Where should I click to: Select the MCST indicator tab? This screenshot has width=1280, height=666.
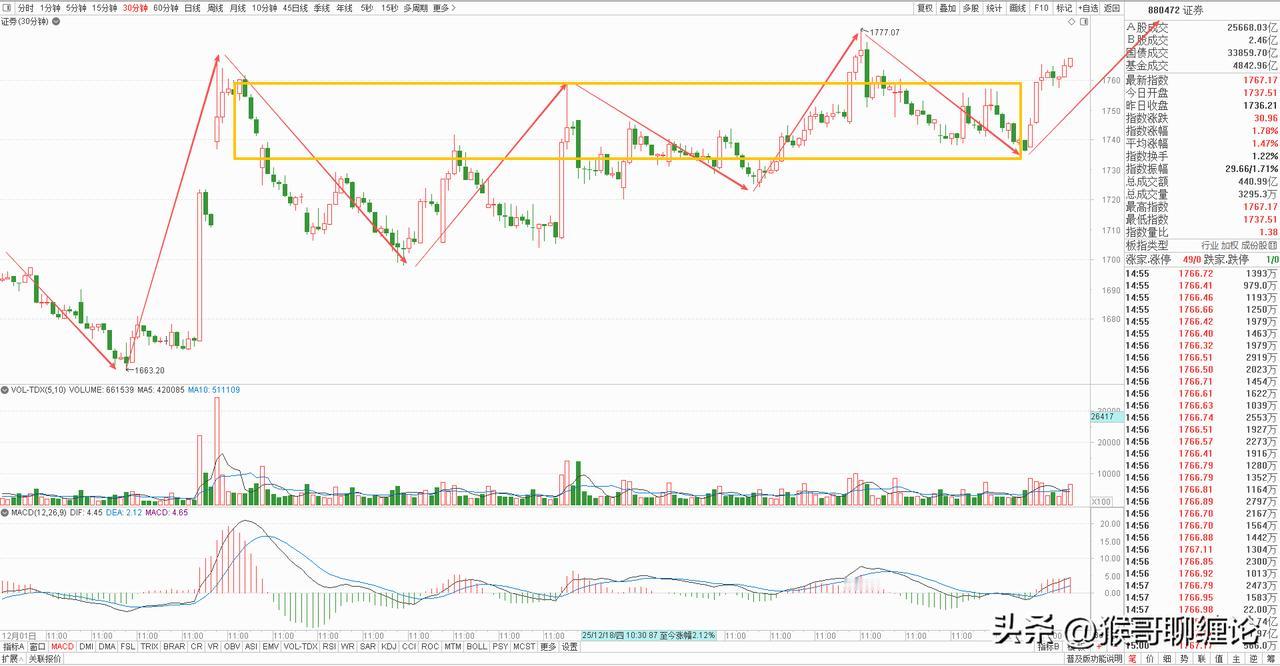[524, 647]
